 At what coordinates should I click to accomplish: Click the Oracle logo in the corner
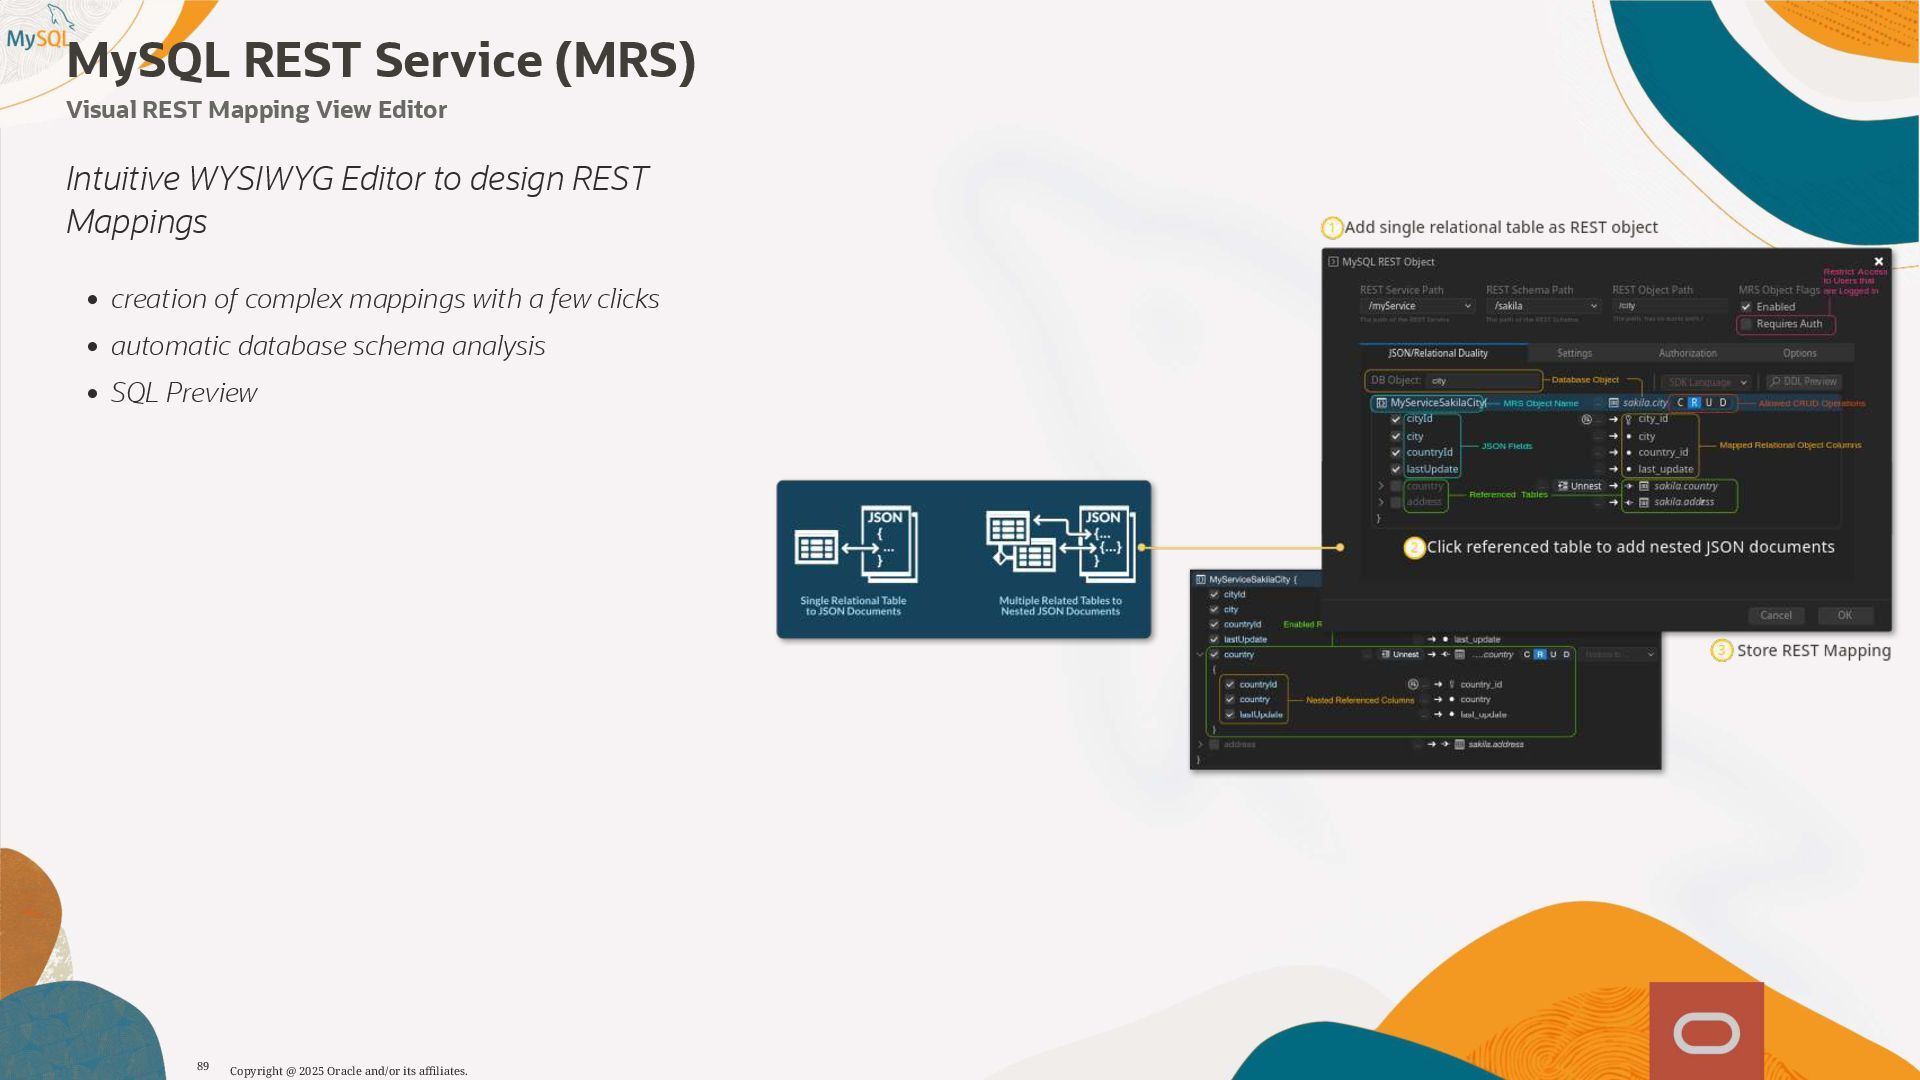pos(1706,1032)
